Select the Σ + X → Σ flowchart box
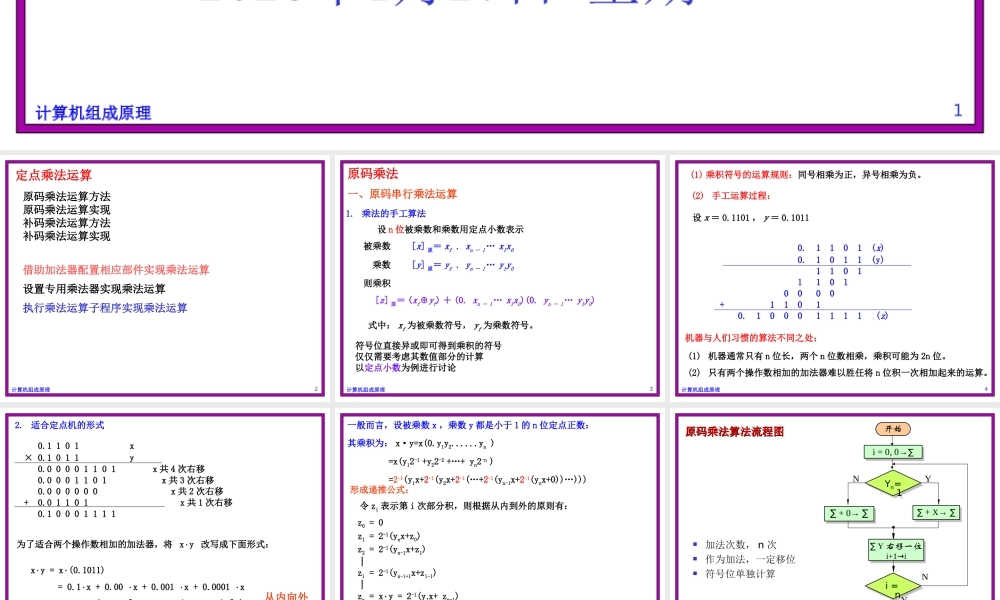Viewport: 1000px width, 600px height. [937, 511]
